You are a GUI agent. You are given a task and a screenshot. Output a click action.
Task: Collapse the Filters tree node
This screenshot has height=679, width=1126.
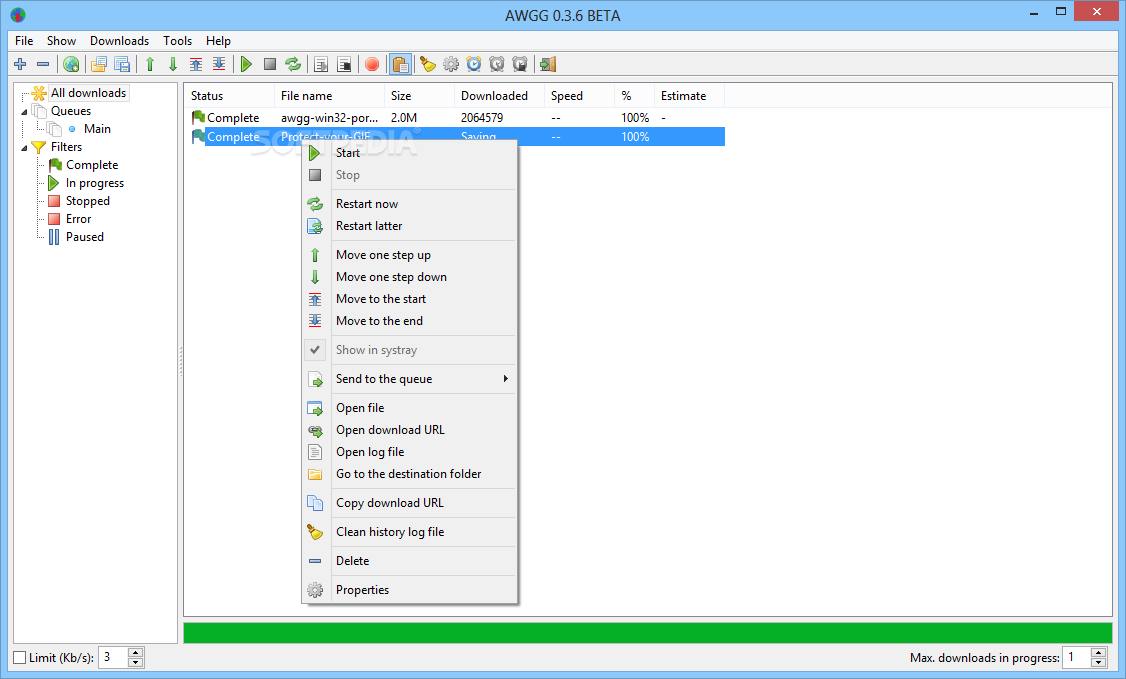point(24,147)
